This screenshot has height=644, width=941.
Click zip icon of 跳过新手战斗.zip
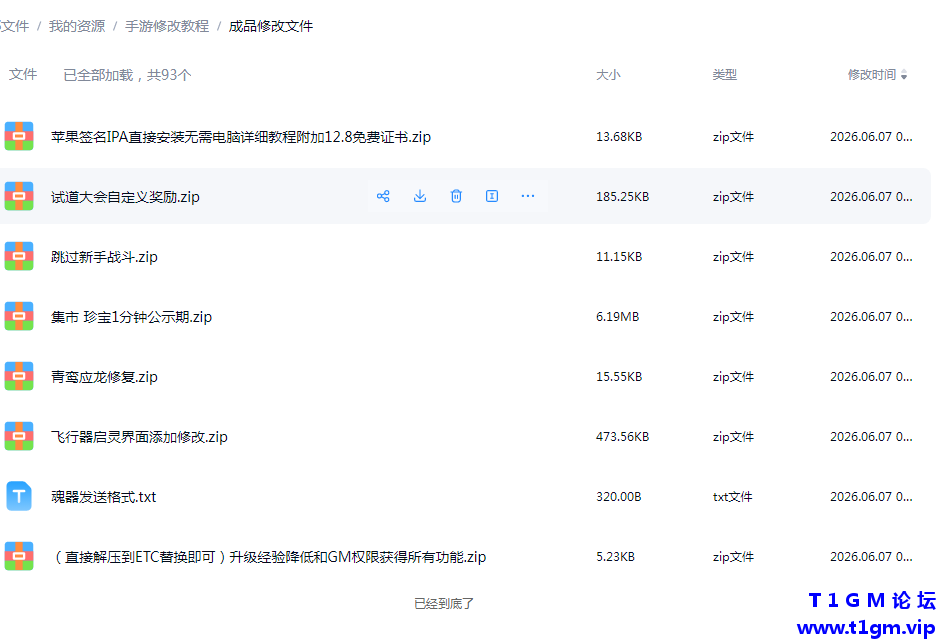pyautogui.click(x=19, y=256)
